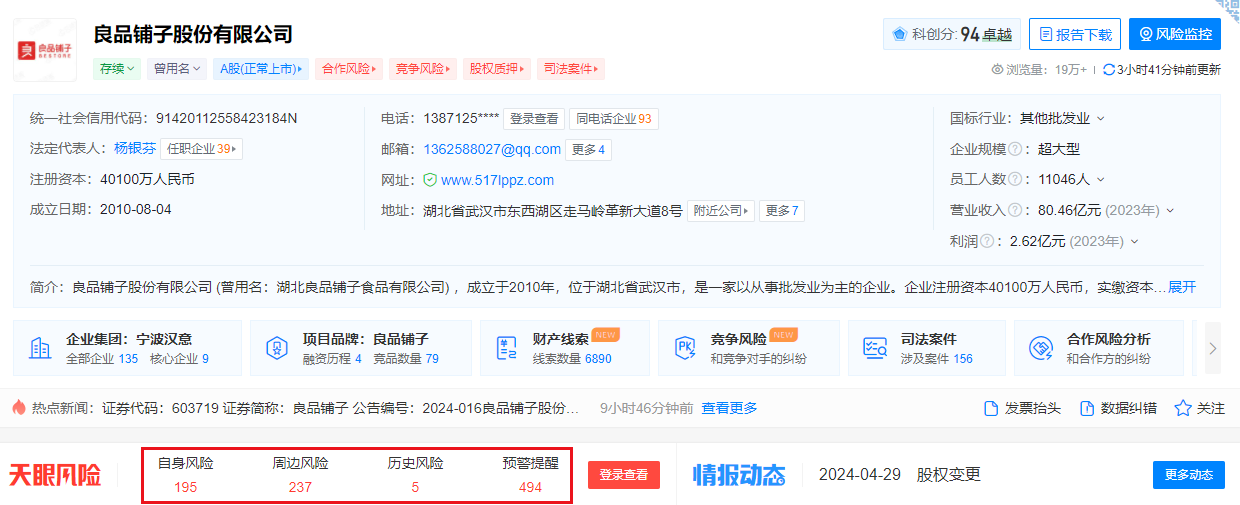Open legal representative 杨银芬 link
The image size is (1240, 505).
pos(135,148)
